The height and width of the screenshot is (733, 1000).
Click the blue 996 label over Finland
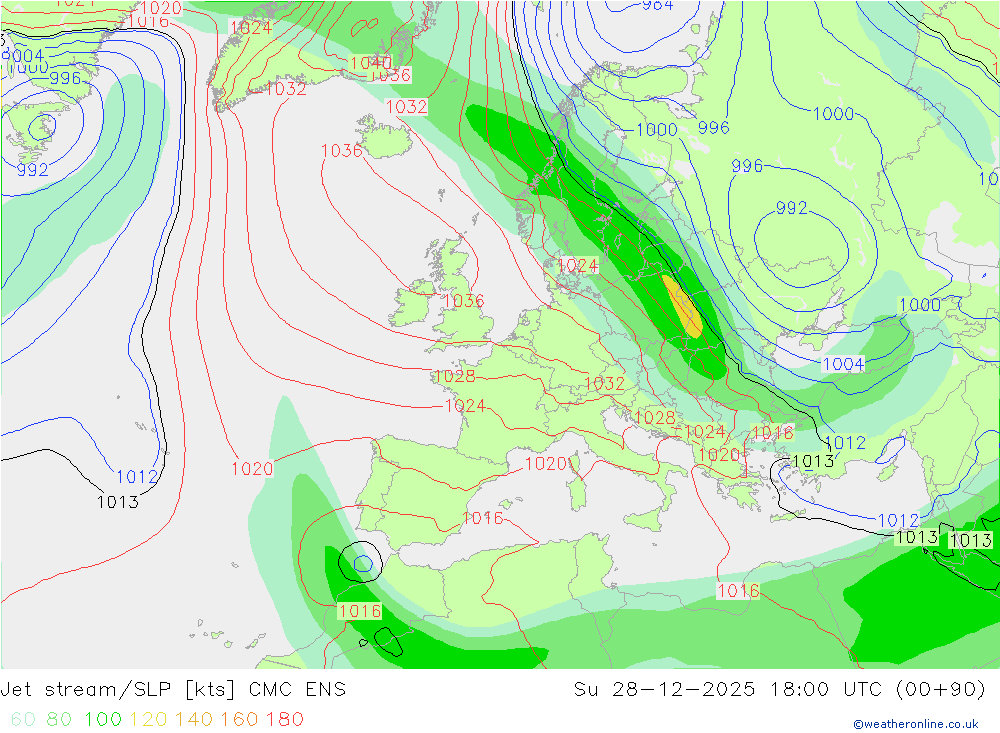pyautogui.click(x=714, y=128)
